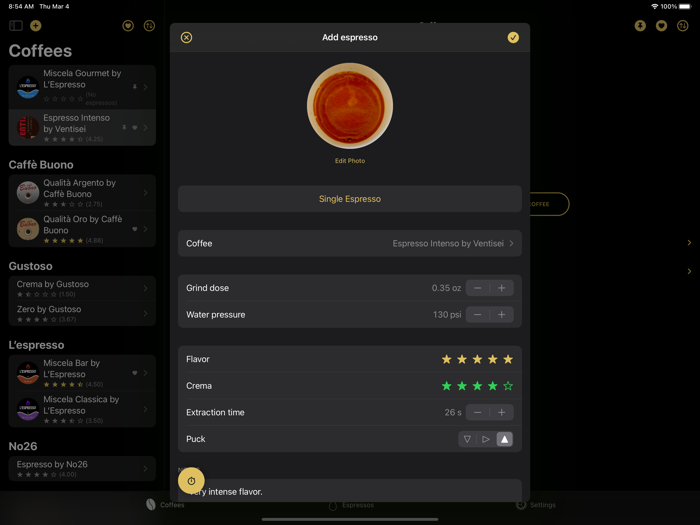Viewport: 700px width, 525px height.
Task: Click partially hidden COFFEE outlined button
Action: point(549,204)
